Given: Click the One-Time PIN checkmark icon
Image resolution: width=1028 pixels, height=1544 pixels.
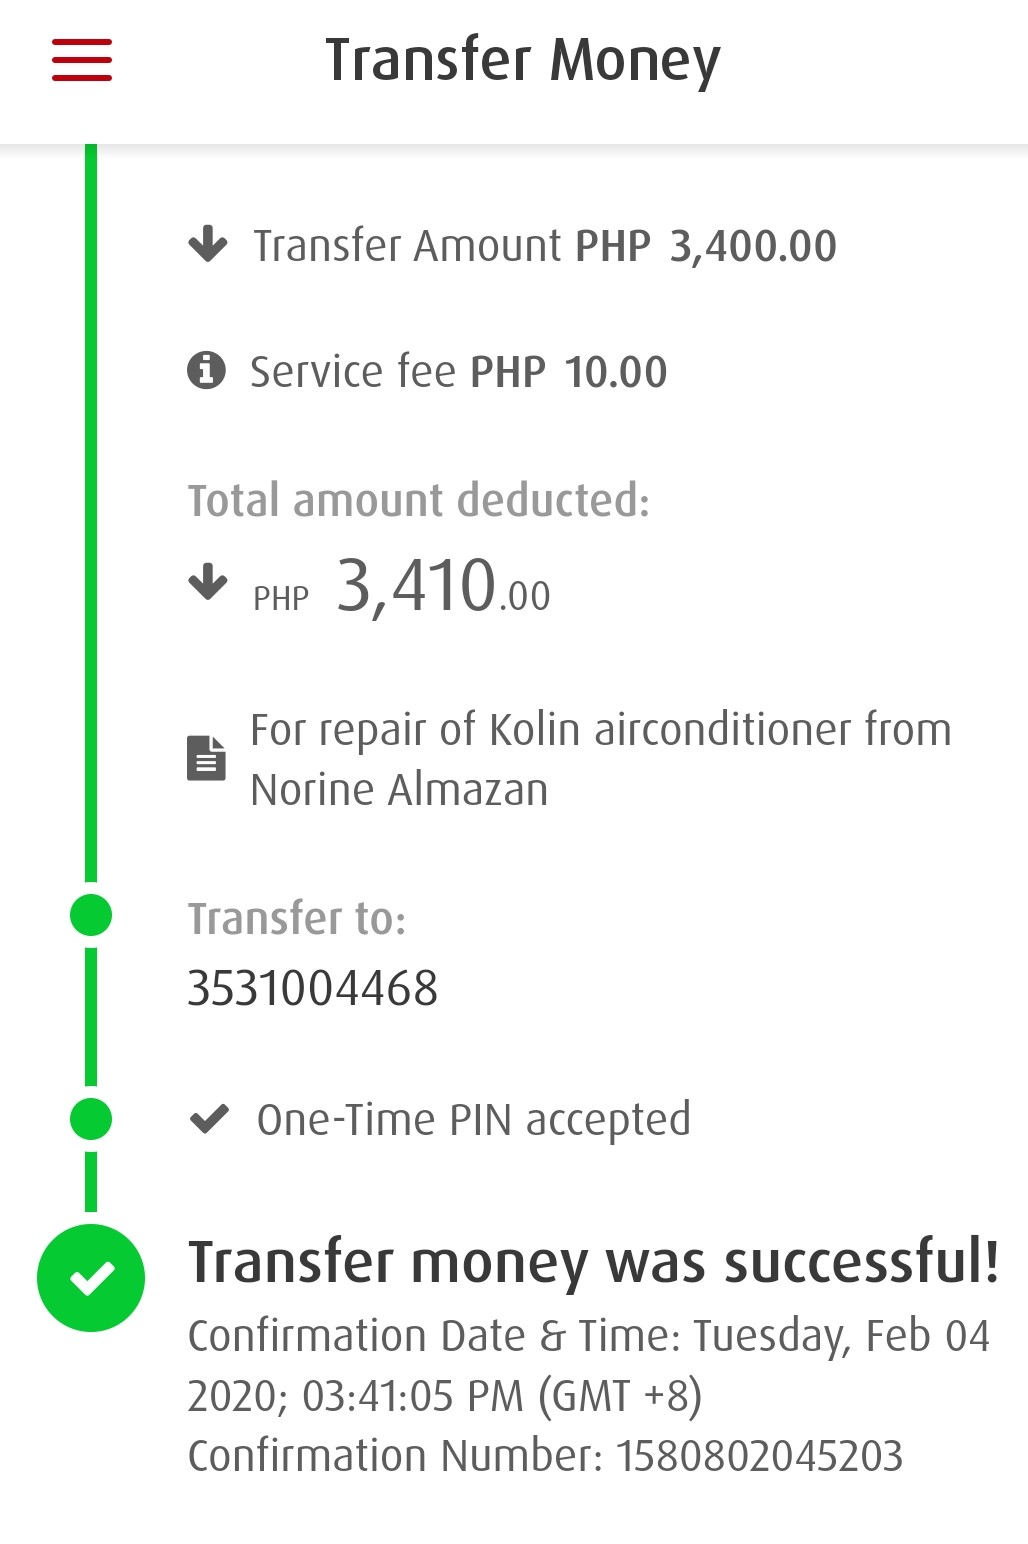Looking at the screenshot, I should [209, 1118].
